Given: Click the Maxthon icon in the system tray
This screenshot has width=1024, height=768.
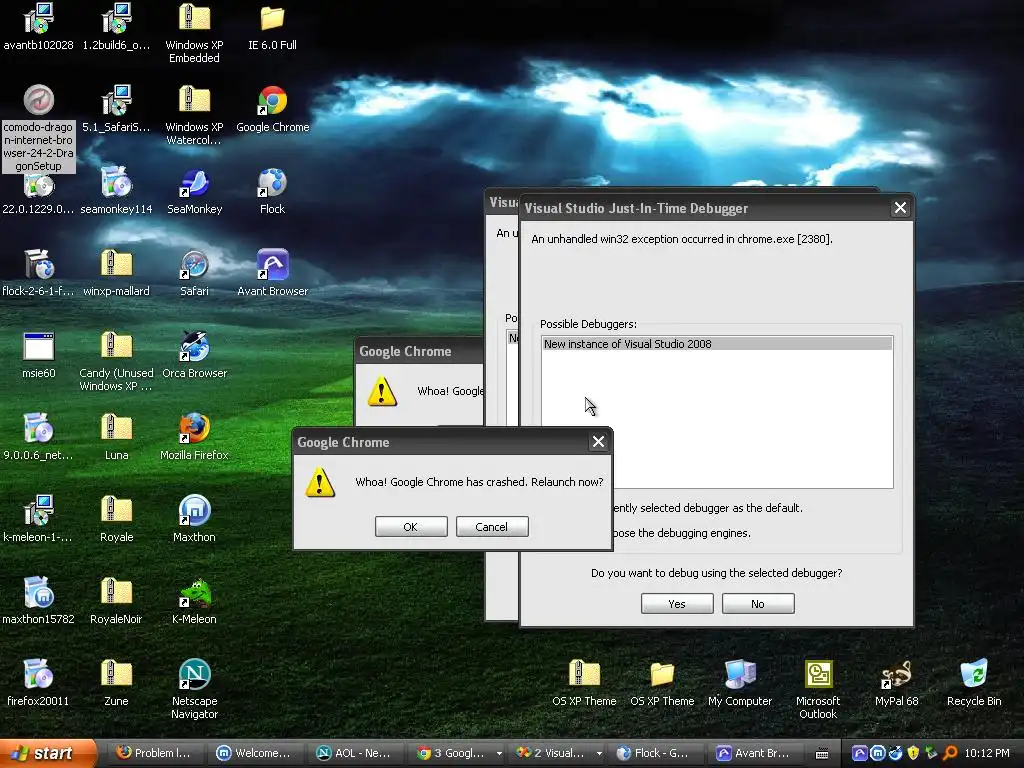Looking at the screenshot, I should coord(878,753).
